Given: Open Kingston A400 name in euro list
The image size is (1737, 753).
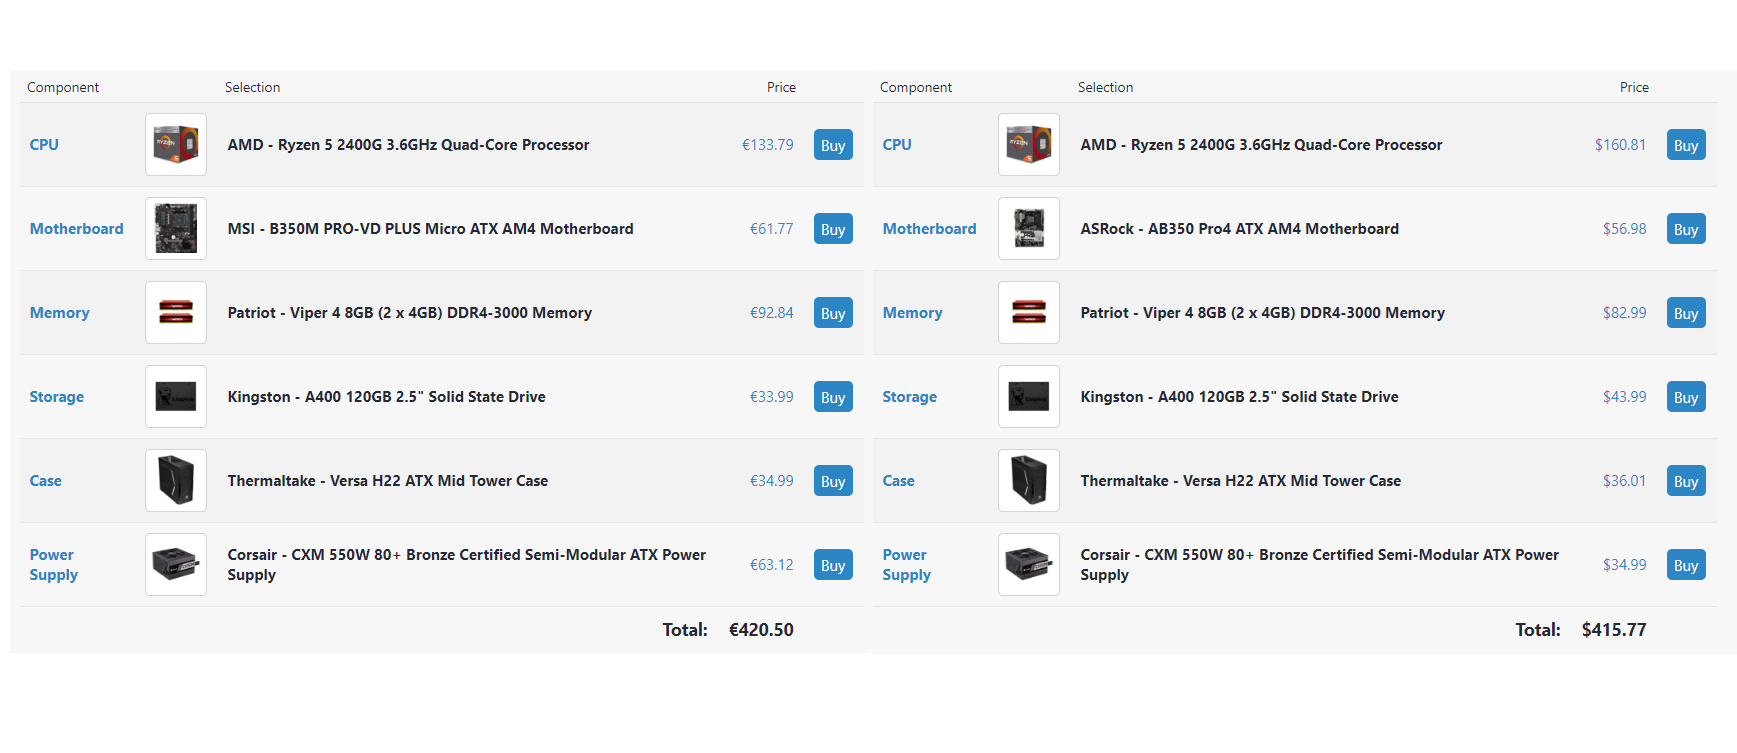Looking at the screenshot, I should [x=387, y=397].
